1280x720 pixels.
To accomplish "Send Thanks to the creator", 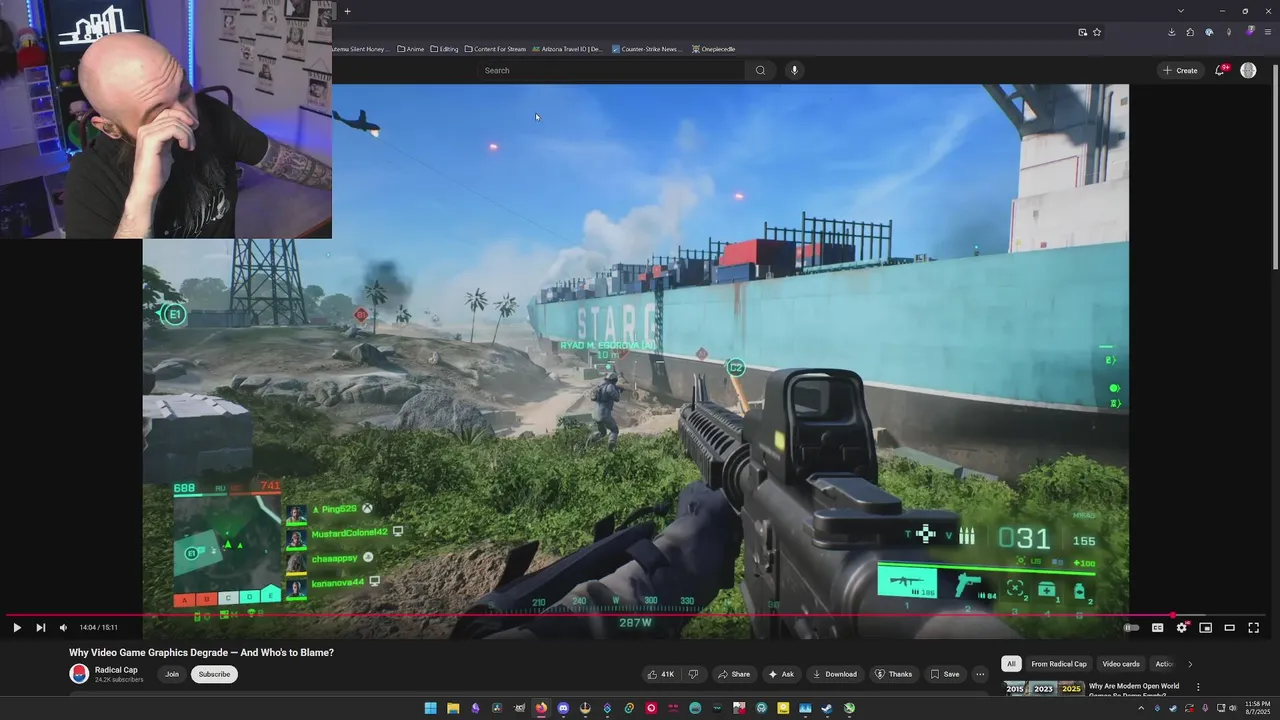I will 894,674.
